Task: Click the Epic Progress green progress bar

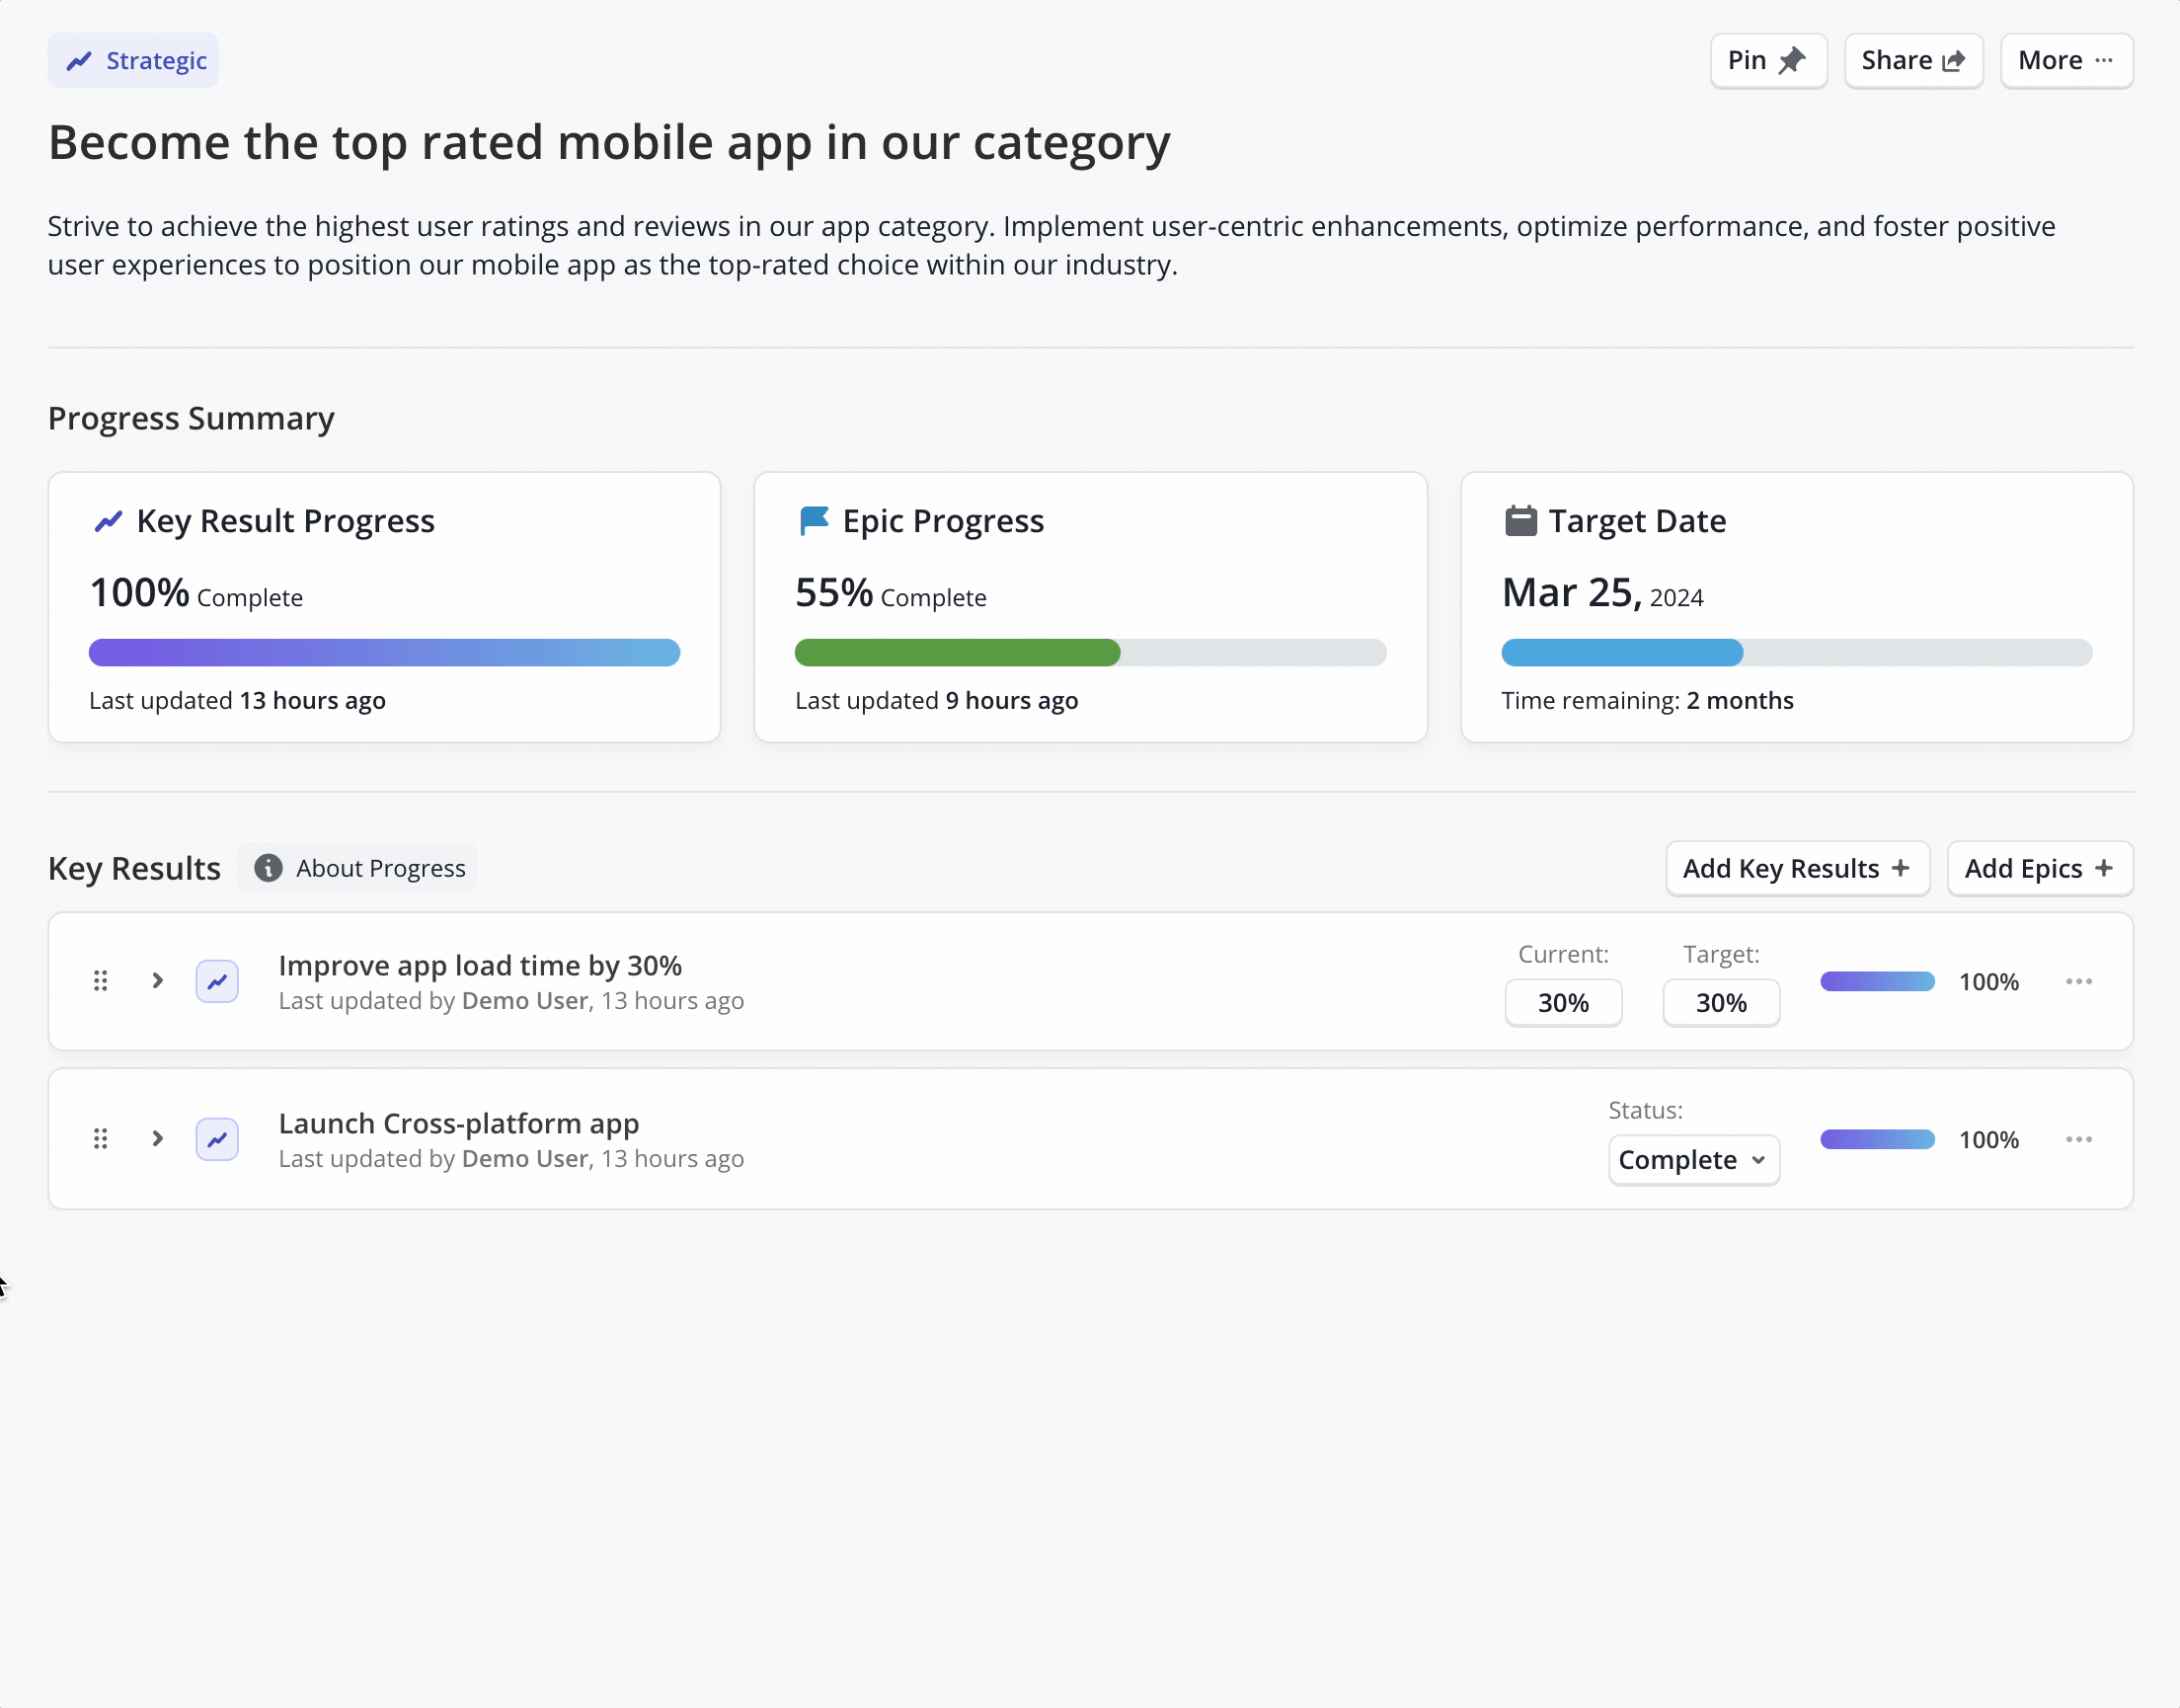Action: [957, 653]
